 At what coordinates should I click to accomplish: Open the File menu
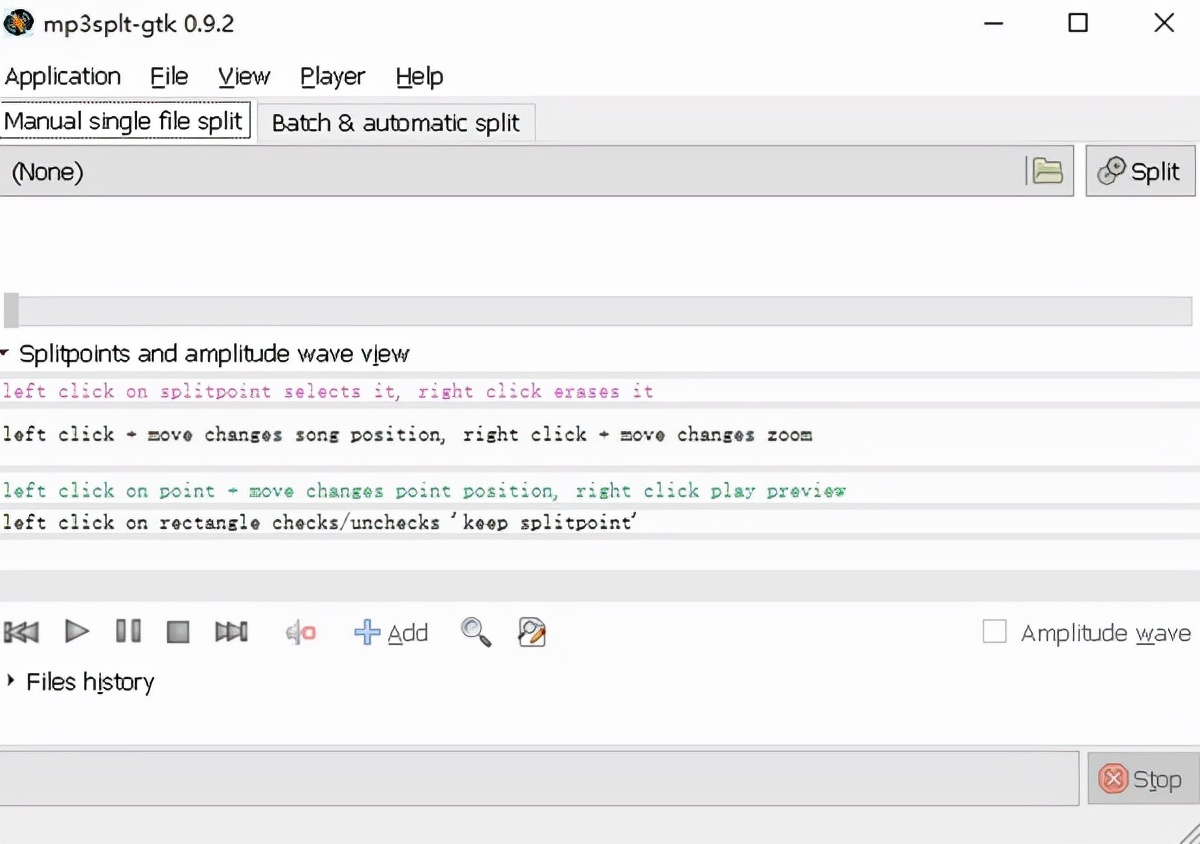pyautogui.click(x=169, y=77)
